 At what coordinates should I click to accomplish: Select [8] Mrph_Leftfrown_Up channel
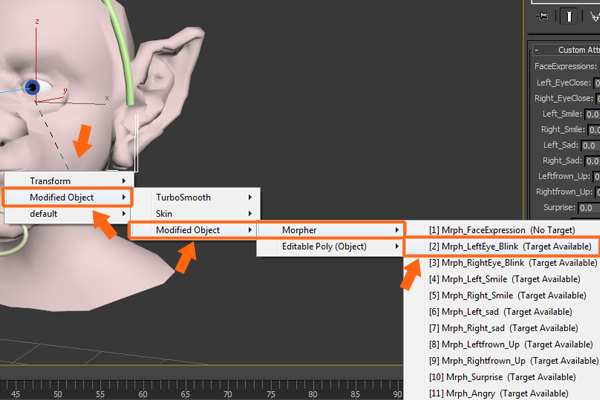click(502, 344)
